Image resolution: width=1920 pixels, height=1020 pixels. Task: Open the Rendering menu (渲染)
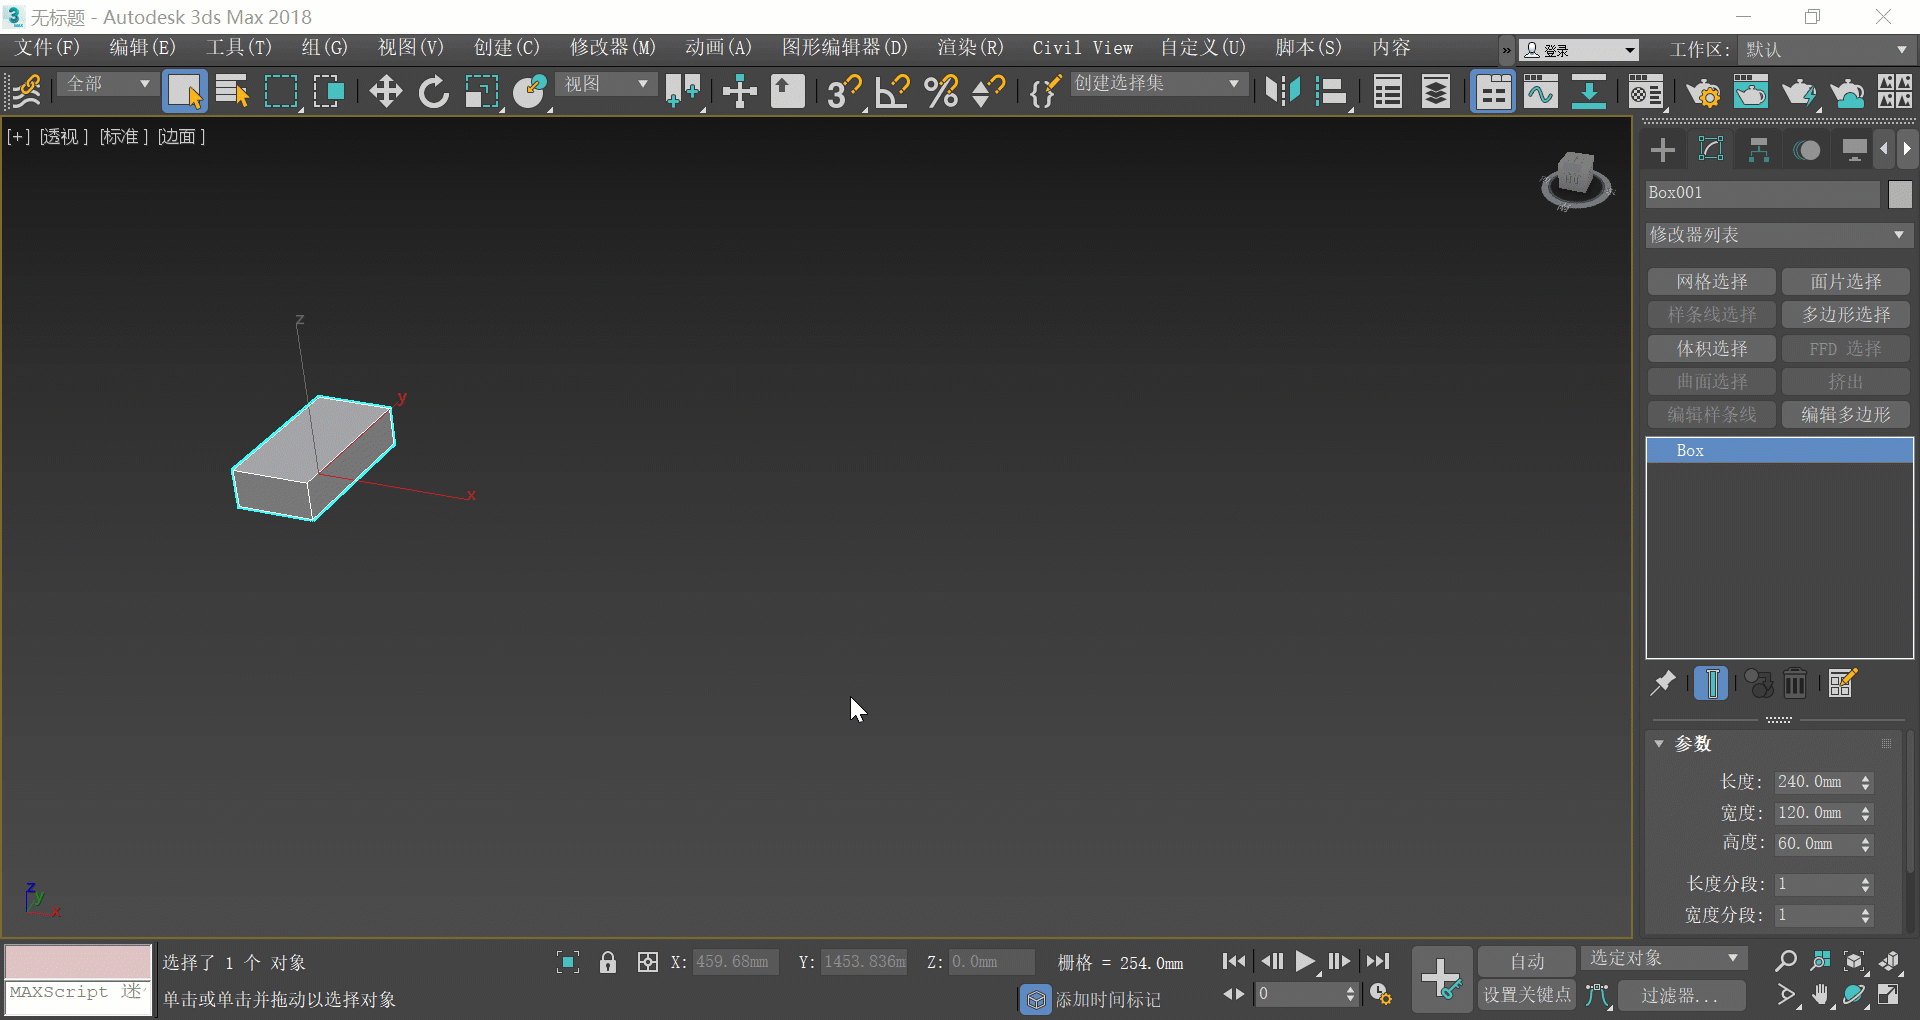[x=970, y=48]
